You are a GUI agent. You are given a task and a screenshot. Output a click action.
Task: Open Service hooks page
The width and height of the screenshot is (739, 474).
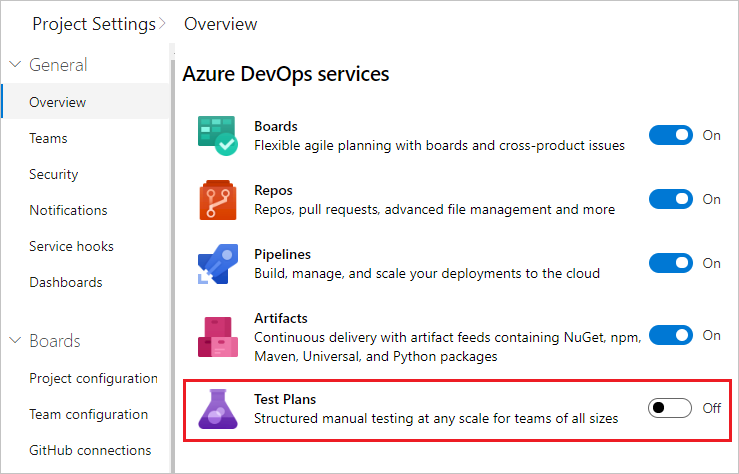71,246
